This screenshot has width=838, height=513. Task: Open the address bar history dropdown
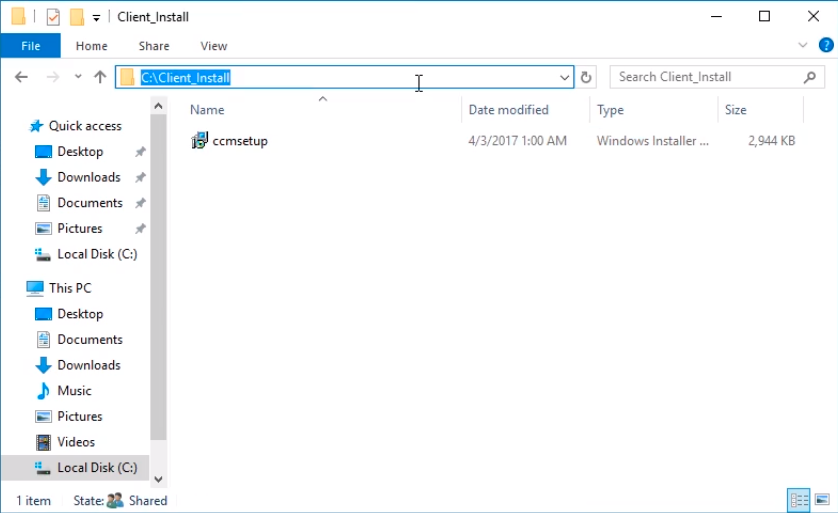[x=564, y=77]
